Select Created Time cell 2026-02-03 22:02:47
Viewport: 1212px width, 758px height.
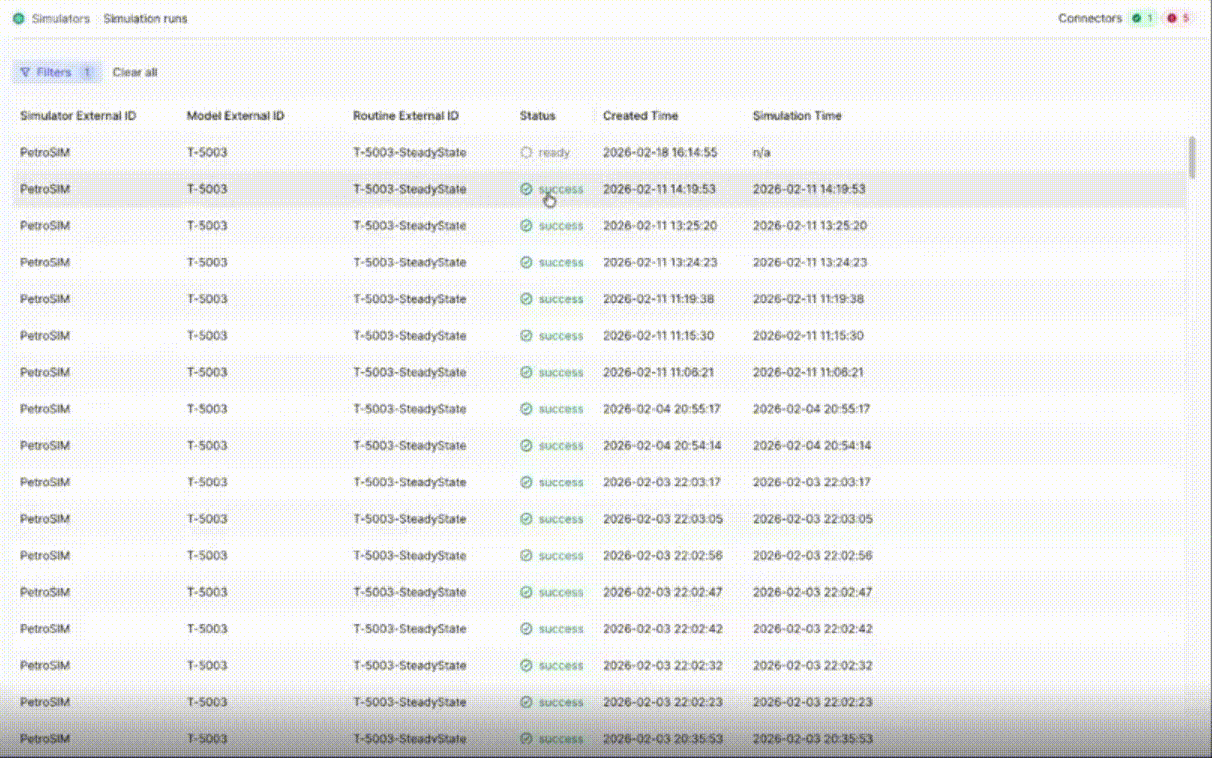(662, 592)
